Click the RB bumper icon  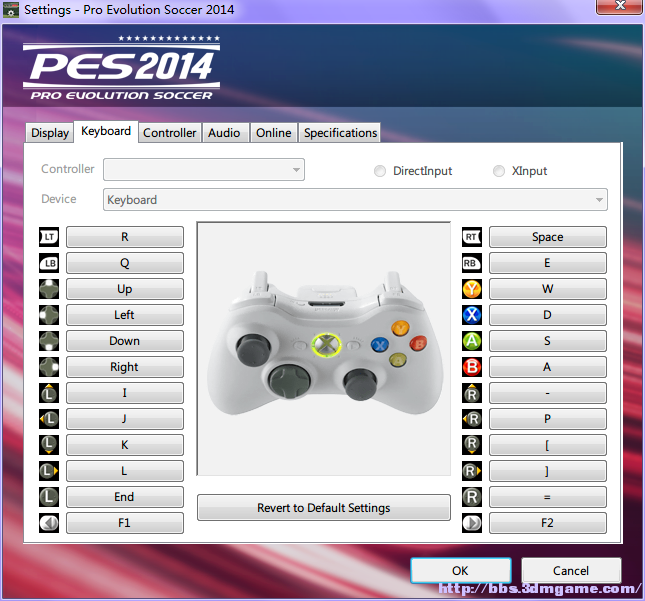coord(472,263)
